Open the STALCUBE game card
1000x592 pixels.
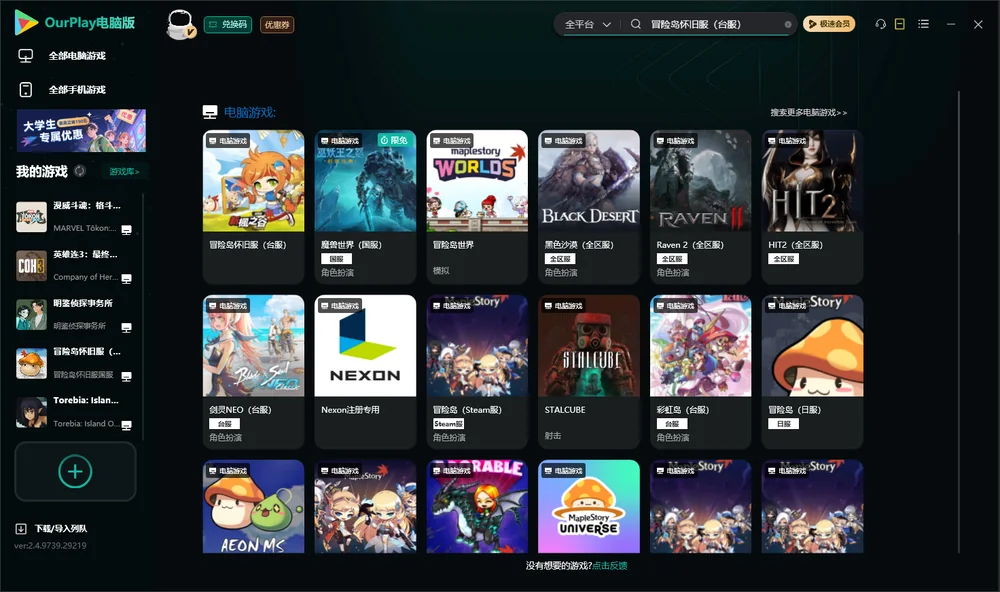[x=589, y=371]
